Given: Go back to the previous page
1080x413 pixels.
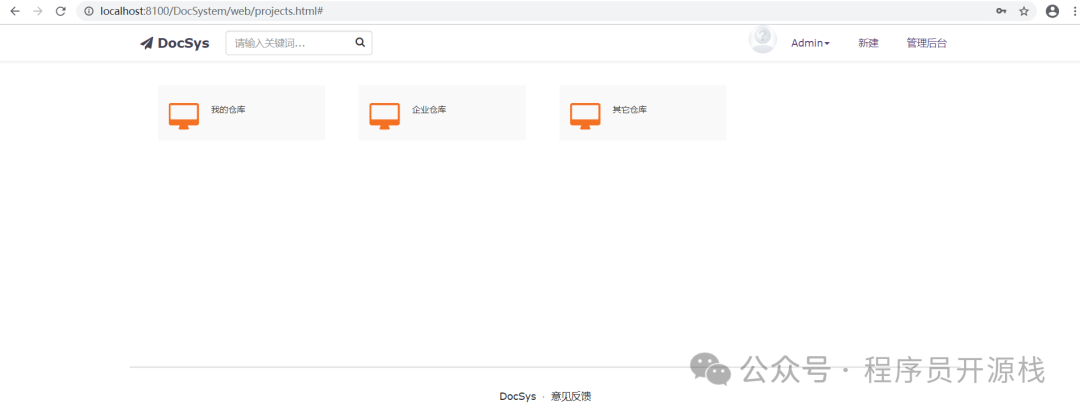Looking at the screenshot, I should 14,11.
